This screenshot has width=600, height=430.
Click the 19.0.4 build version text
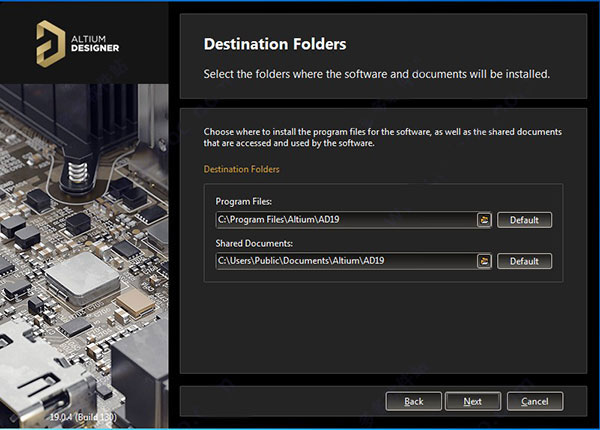(83, 417)
